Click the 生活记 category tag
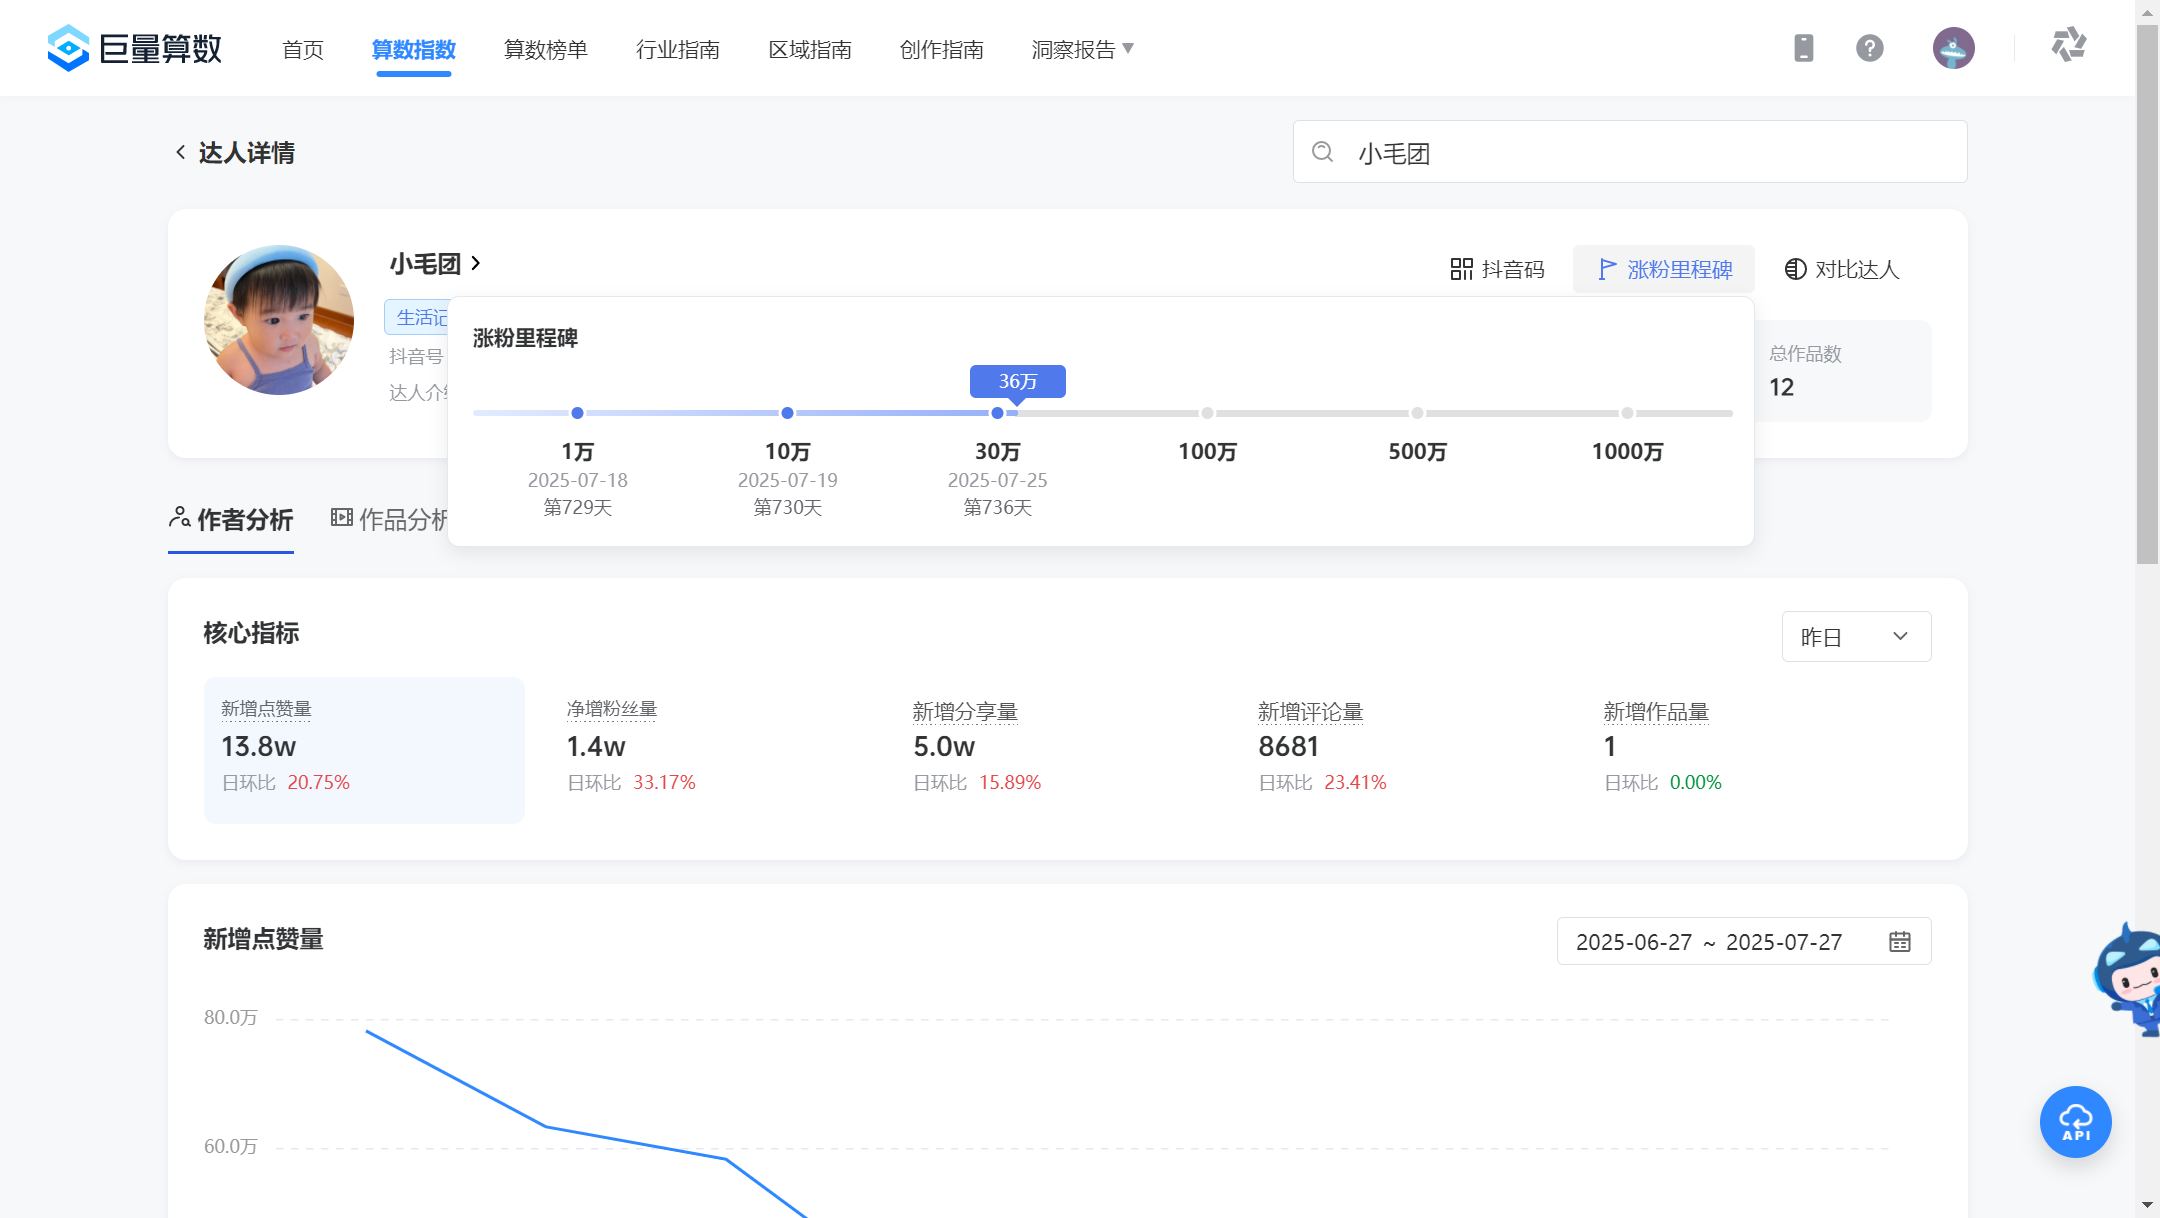2160x1218 pixels. tap(418, 317)
